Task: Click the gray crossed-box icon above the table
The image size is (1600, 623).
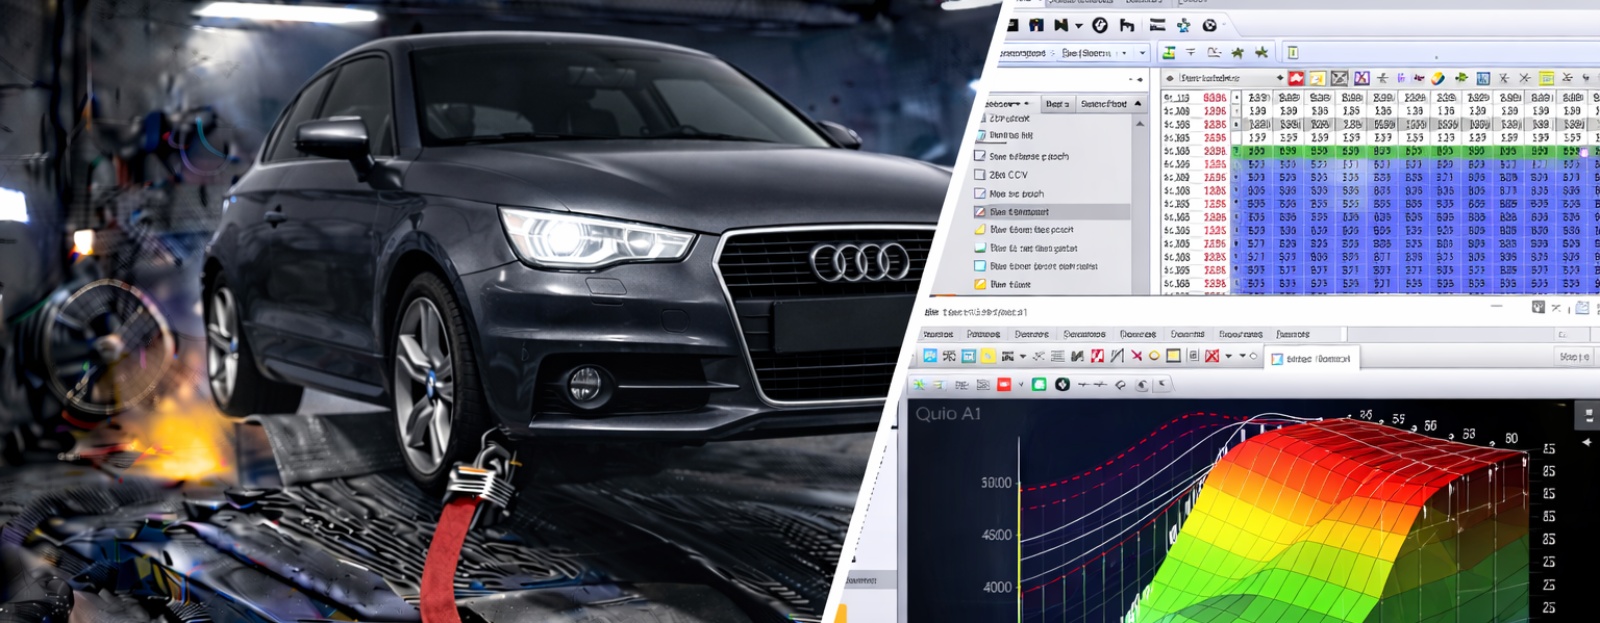Action: point(1339,78)
